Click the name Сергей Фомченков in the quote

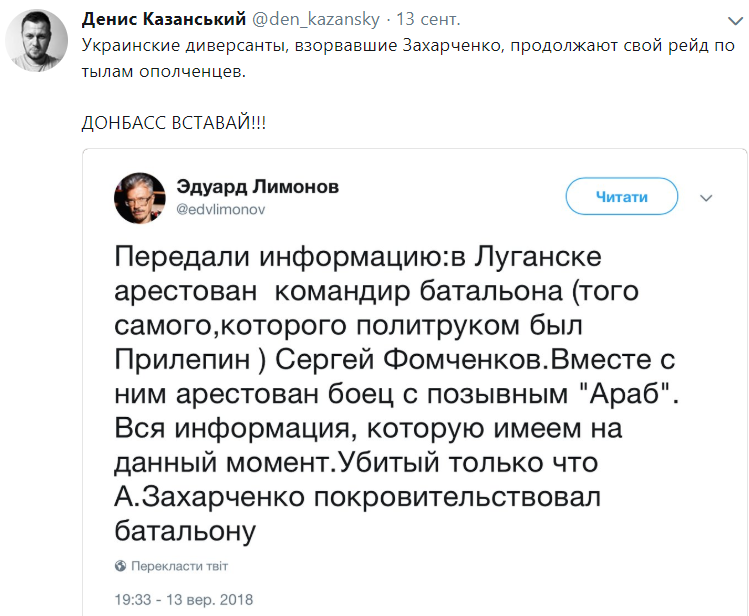tap(409, 359)
